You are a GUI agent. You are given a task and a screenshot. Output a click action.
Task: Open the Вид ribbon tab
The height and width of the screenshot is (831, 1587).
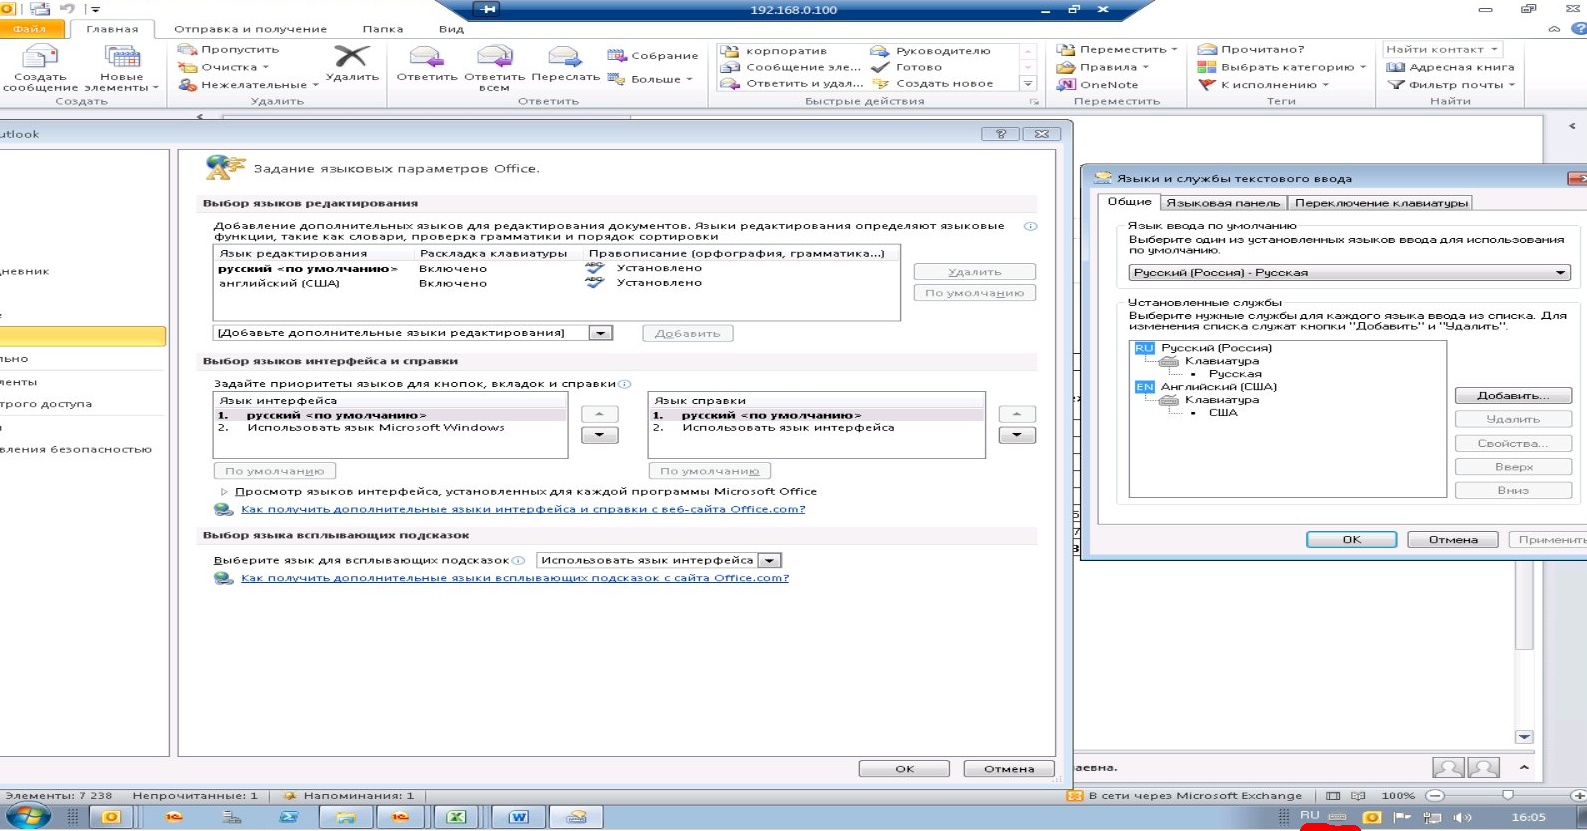click(x=451, y=29)
